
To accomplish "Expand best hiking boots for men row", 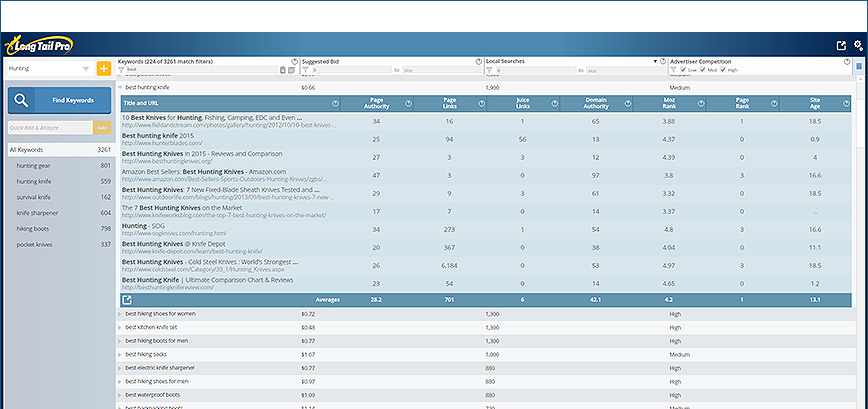I will (x=120, y=341).
